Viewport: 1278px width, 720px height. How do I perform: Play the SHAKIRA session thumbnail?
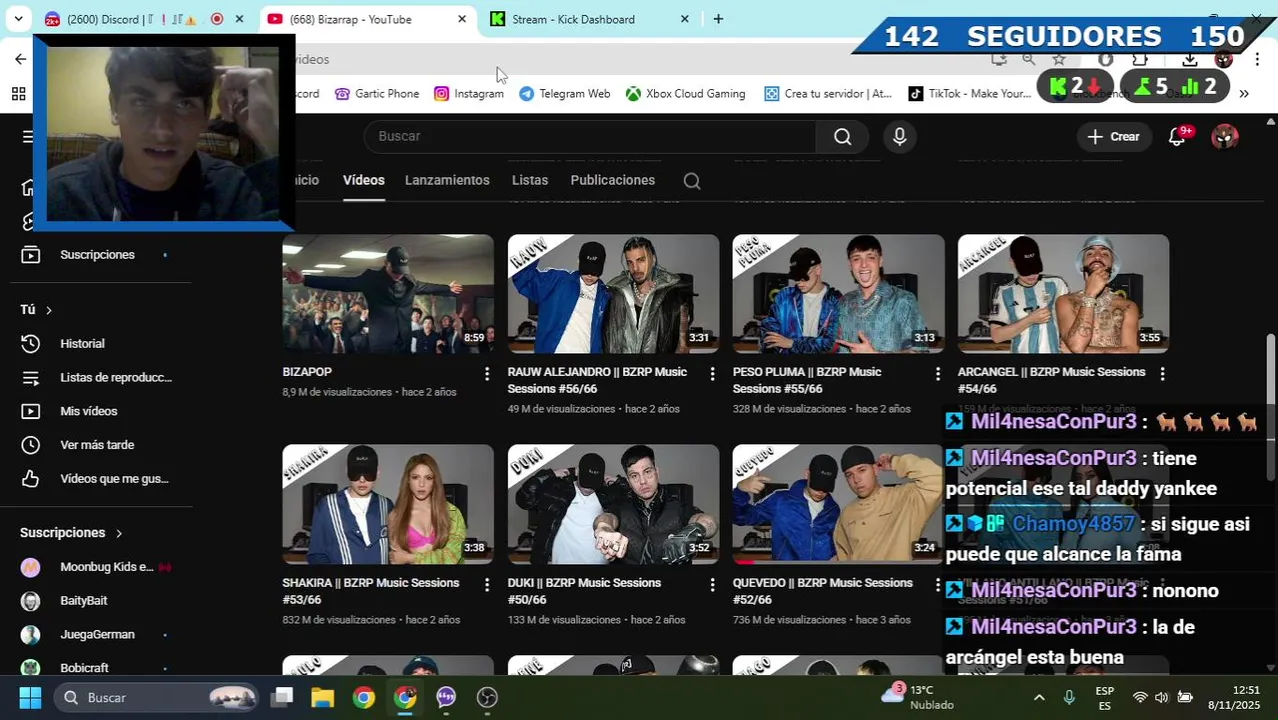pyautogui.click(x=388, y=505)
